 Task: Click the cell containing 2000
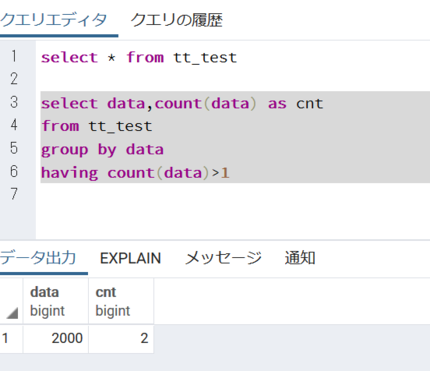(x=56, y=339)
